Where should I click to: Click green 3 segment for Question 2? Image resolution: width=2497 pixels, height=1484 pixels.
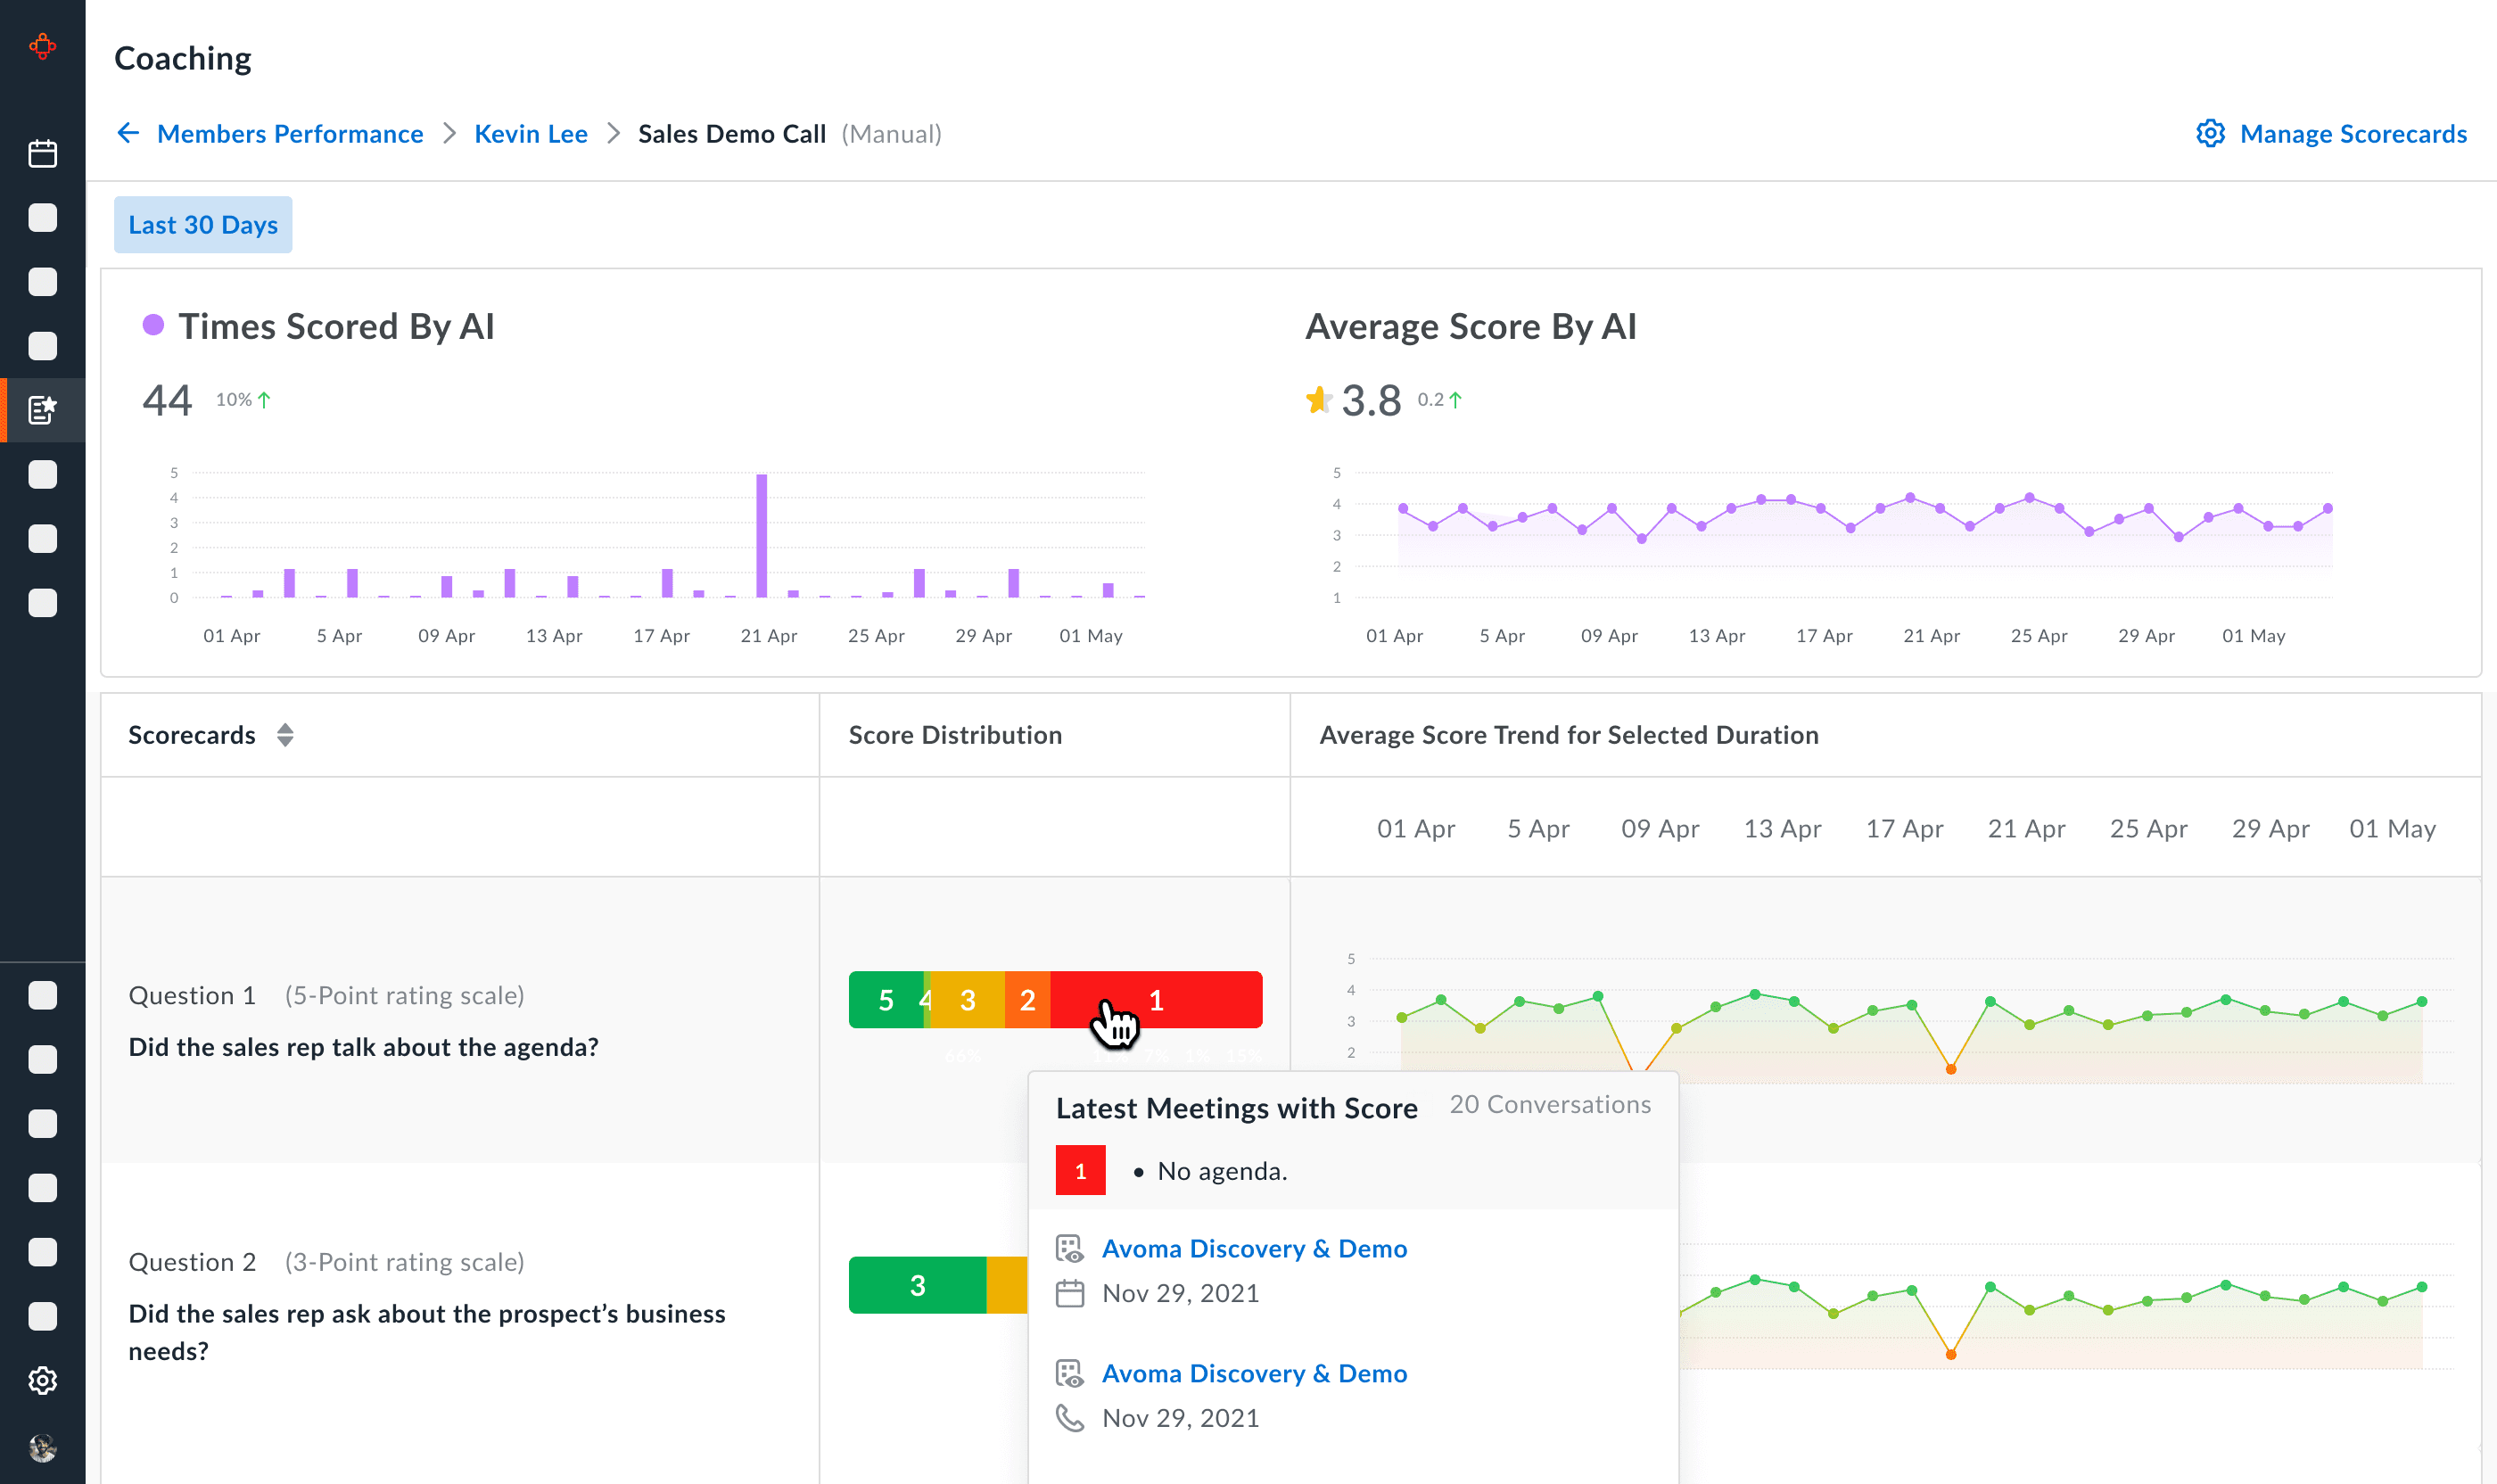(x=917, y=1285)
